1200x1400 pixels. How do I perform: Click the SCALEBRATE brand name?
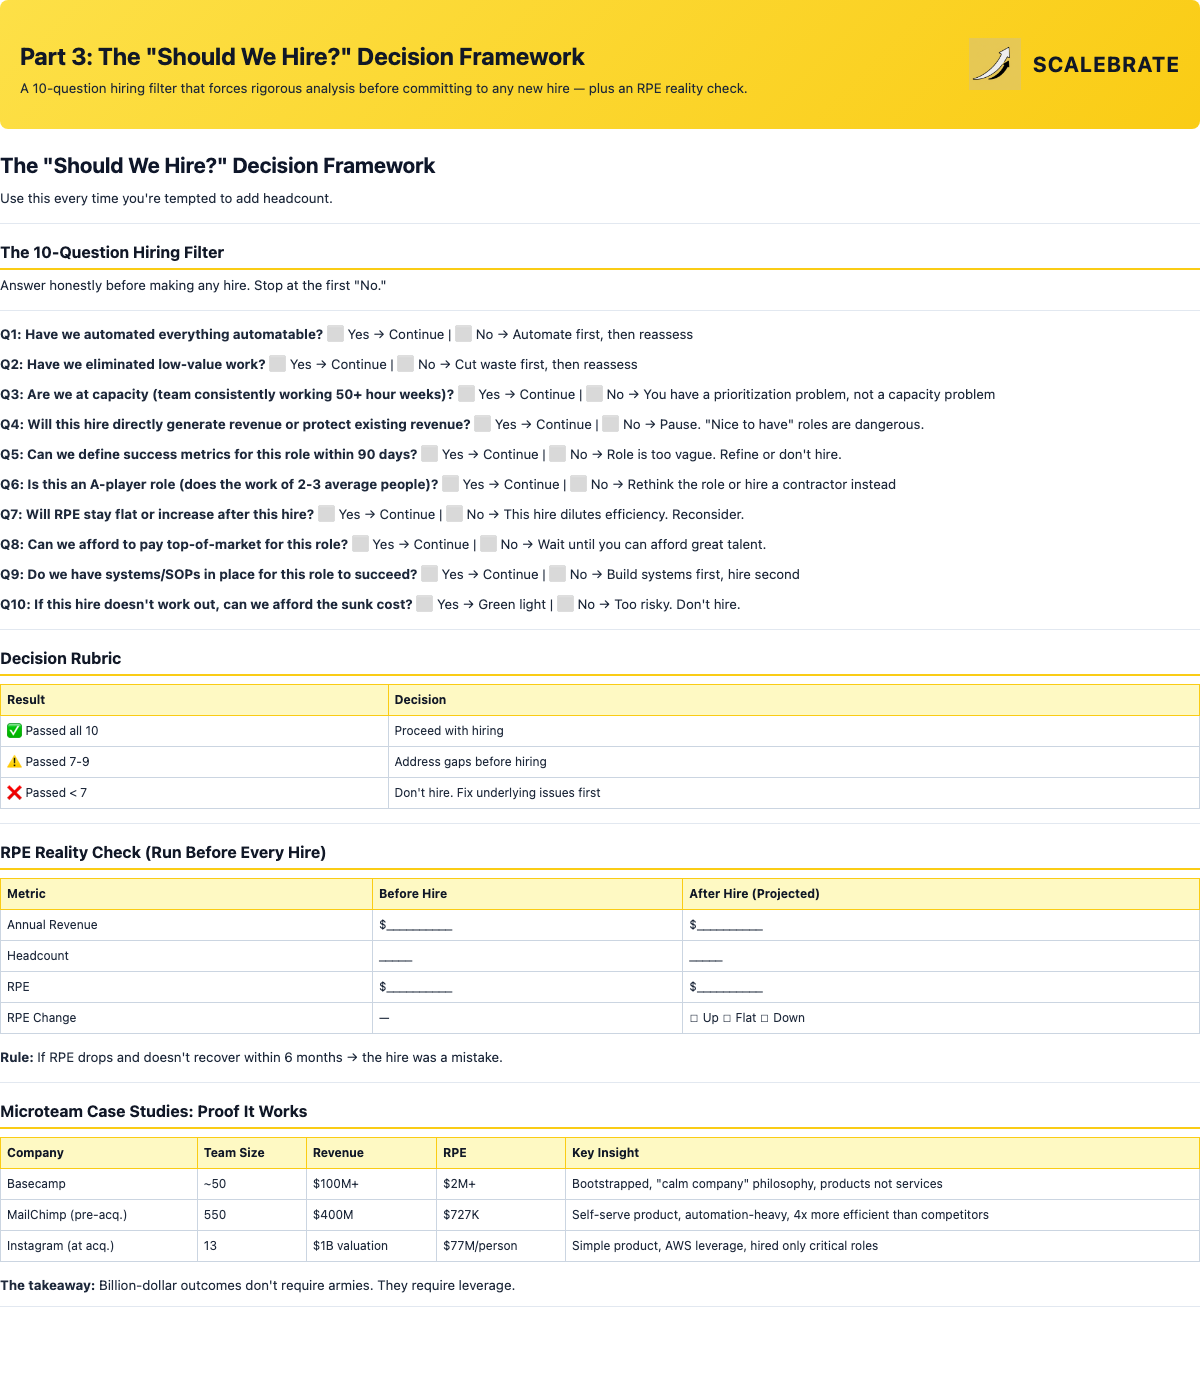click(1106, 65)
